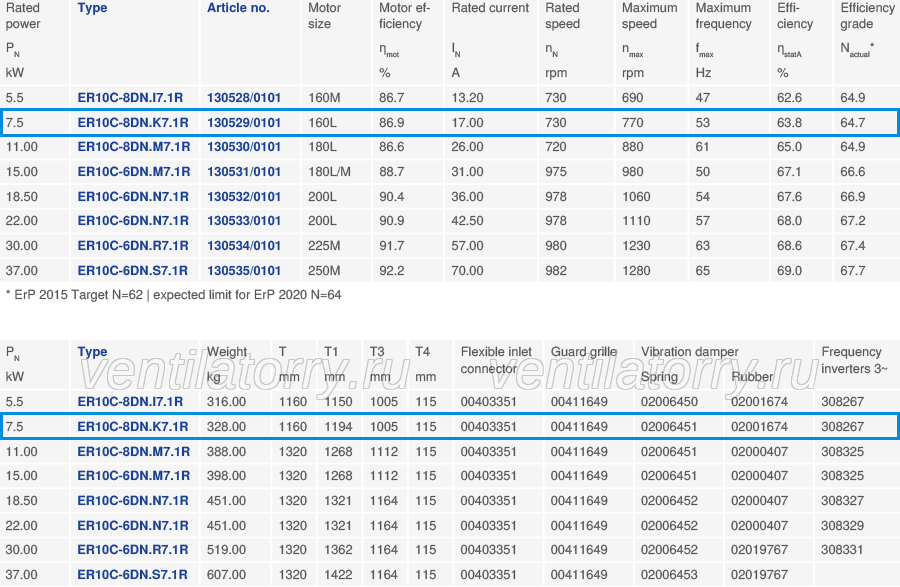The height and width of the screenshot is (587, 900).
Task: Select T1 dimension value '1194'
Action: pos(338,426)
